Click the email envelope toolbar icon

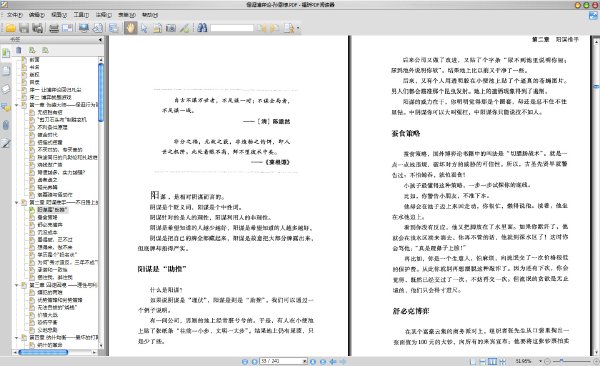[67, 28]
